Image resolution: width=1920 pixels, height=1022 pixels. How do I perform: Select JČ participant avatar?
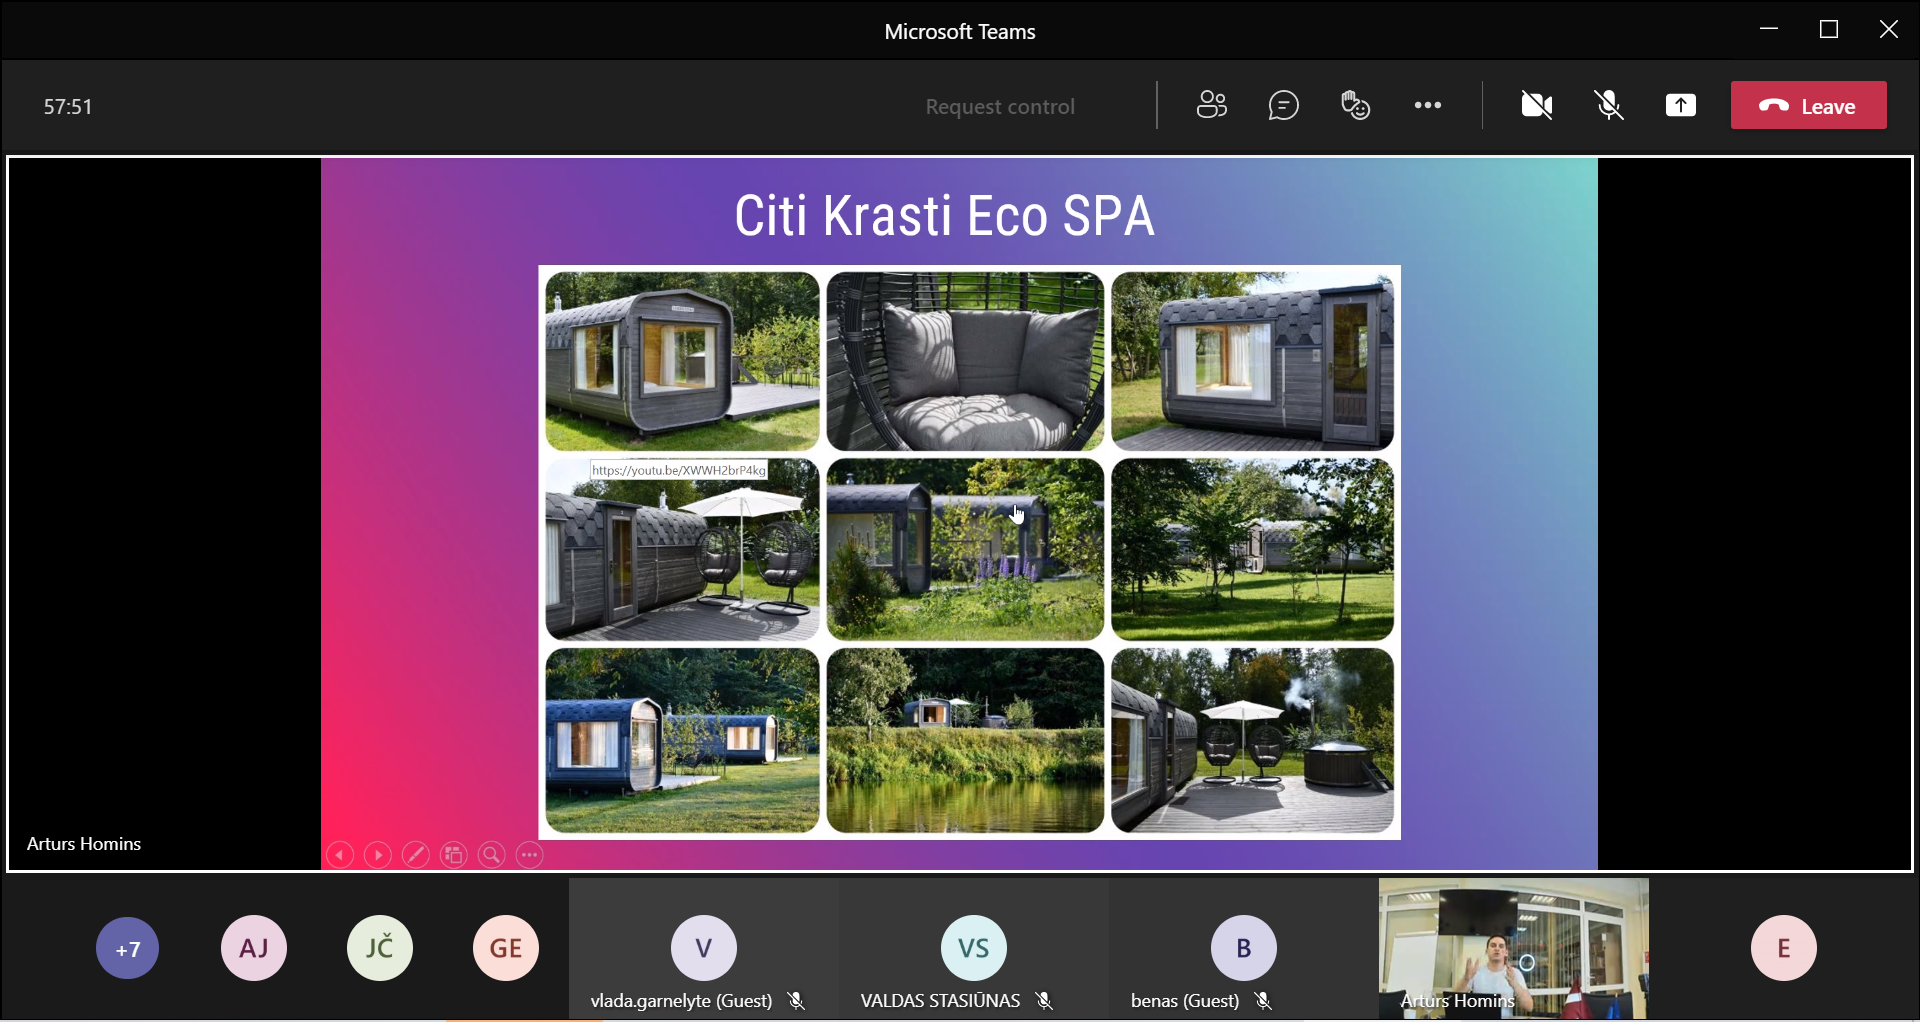tap(380, 948)
